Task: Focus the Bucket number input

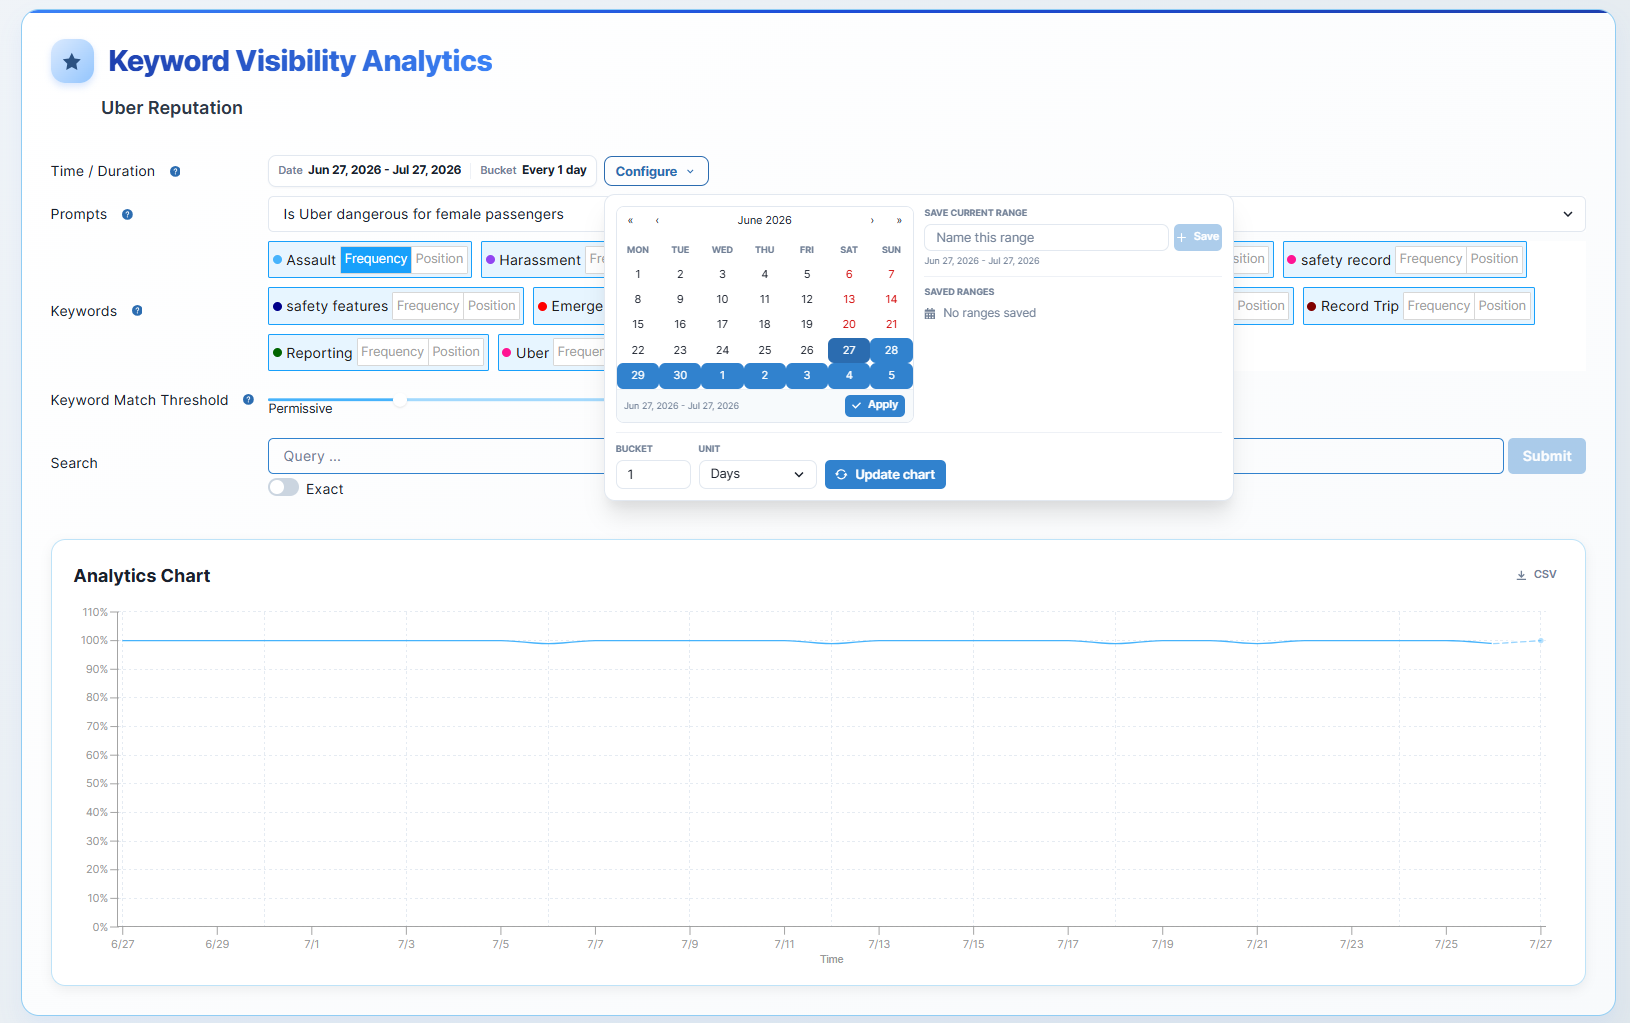Action: pyautogui.click(x=653, y=474)
